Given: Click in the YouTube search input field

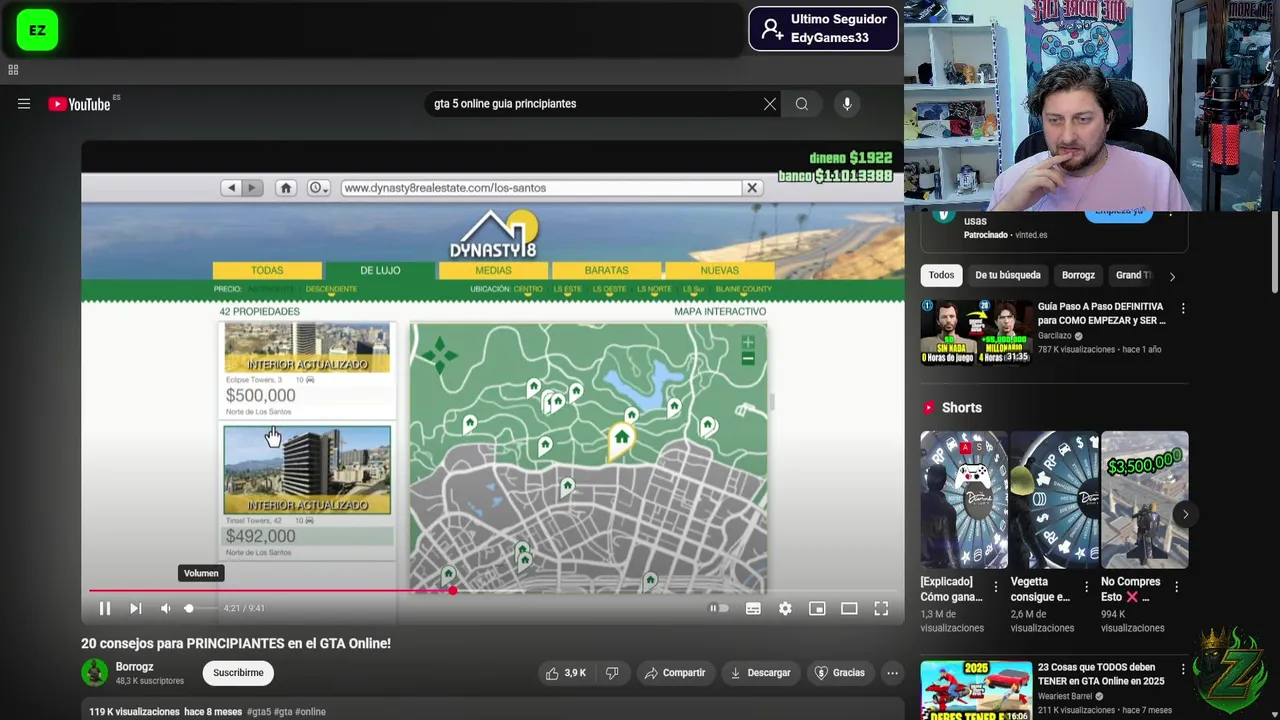Looking at the screenshot, I should (x=595, y=104).
